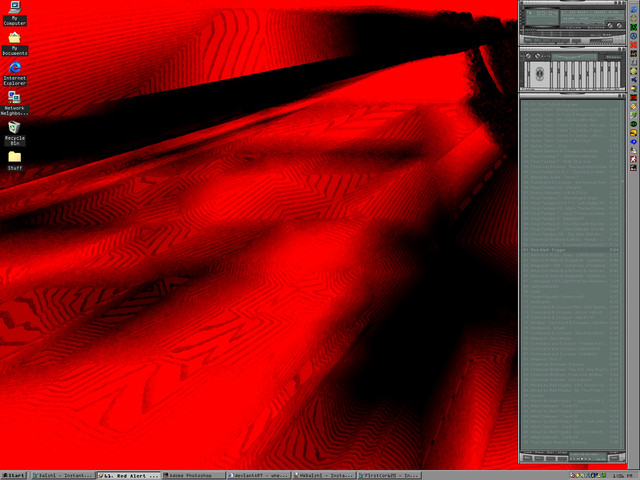Toggle the equalizer On knob button
The height and width of the screenshot is (480, 640).
point(528,56)
